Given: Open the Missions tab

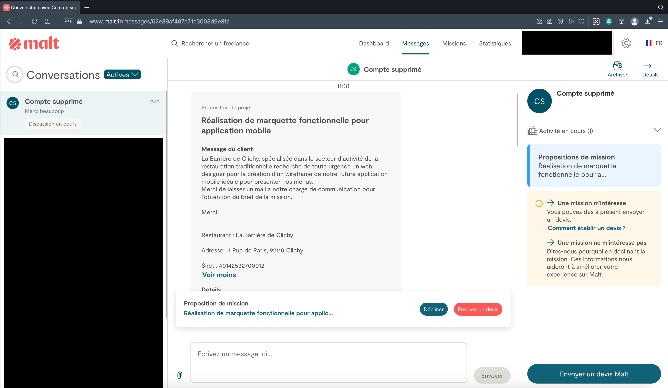Looking at the screenshot, I should [454, 43].
